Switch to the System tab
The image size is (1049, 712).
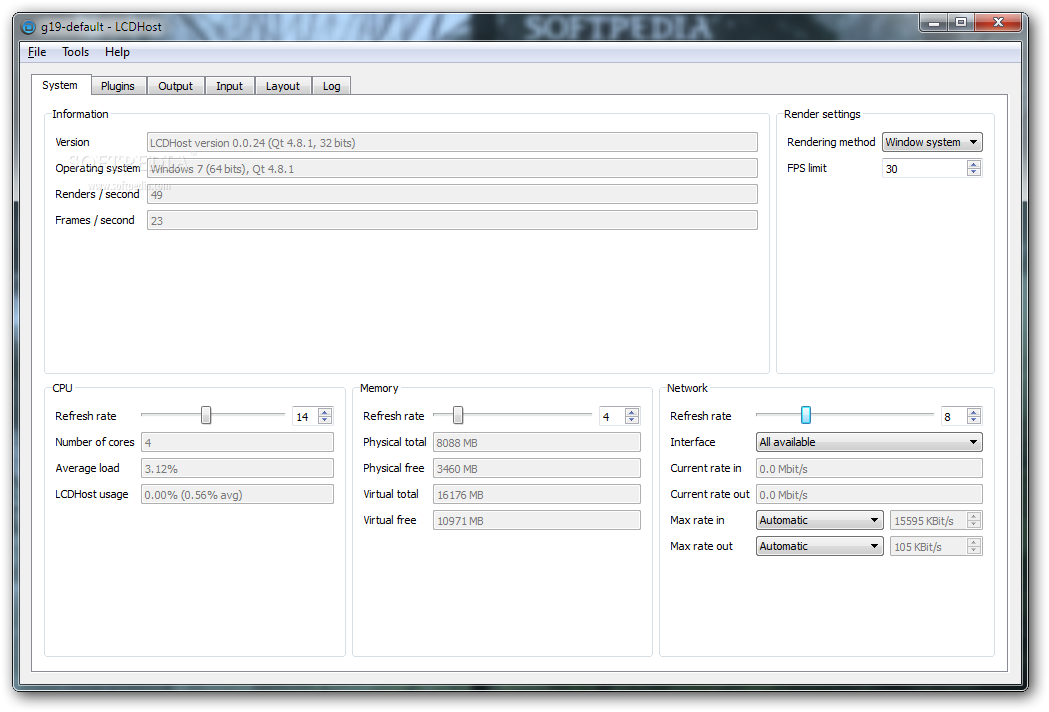point(60,85)
